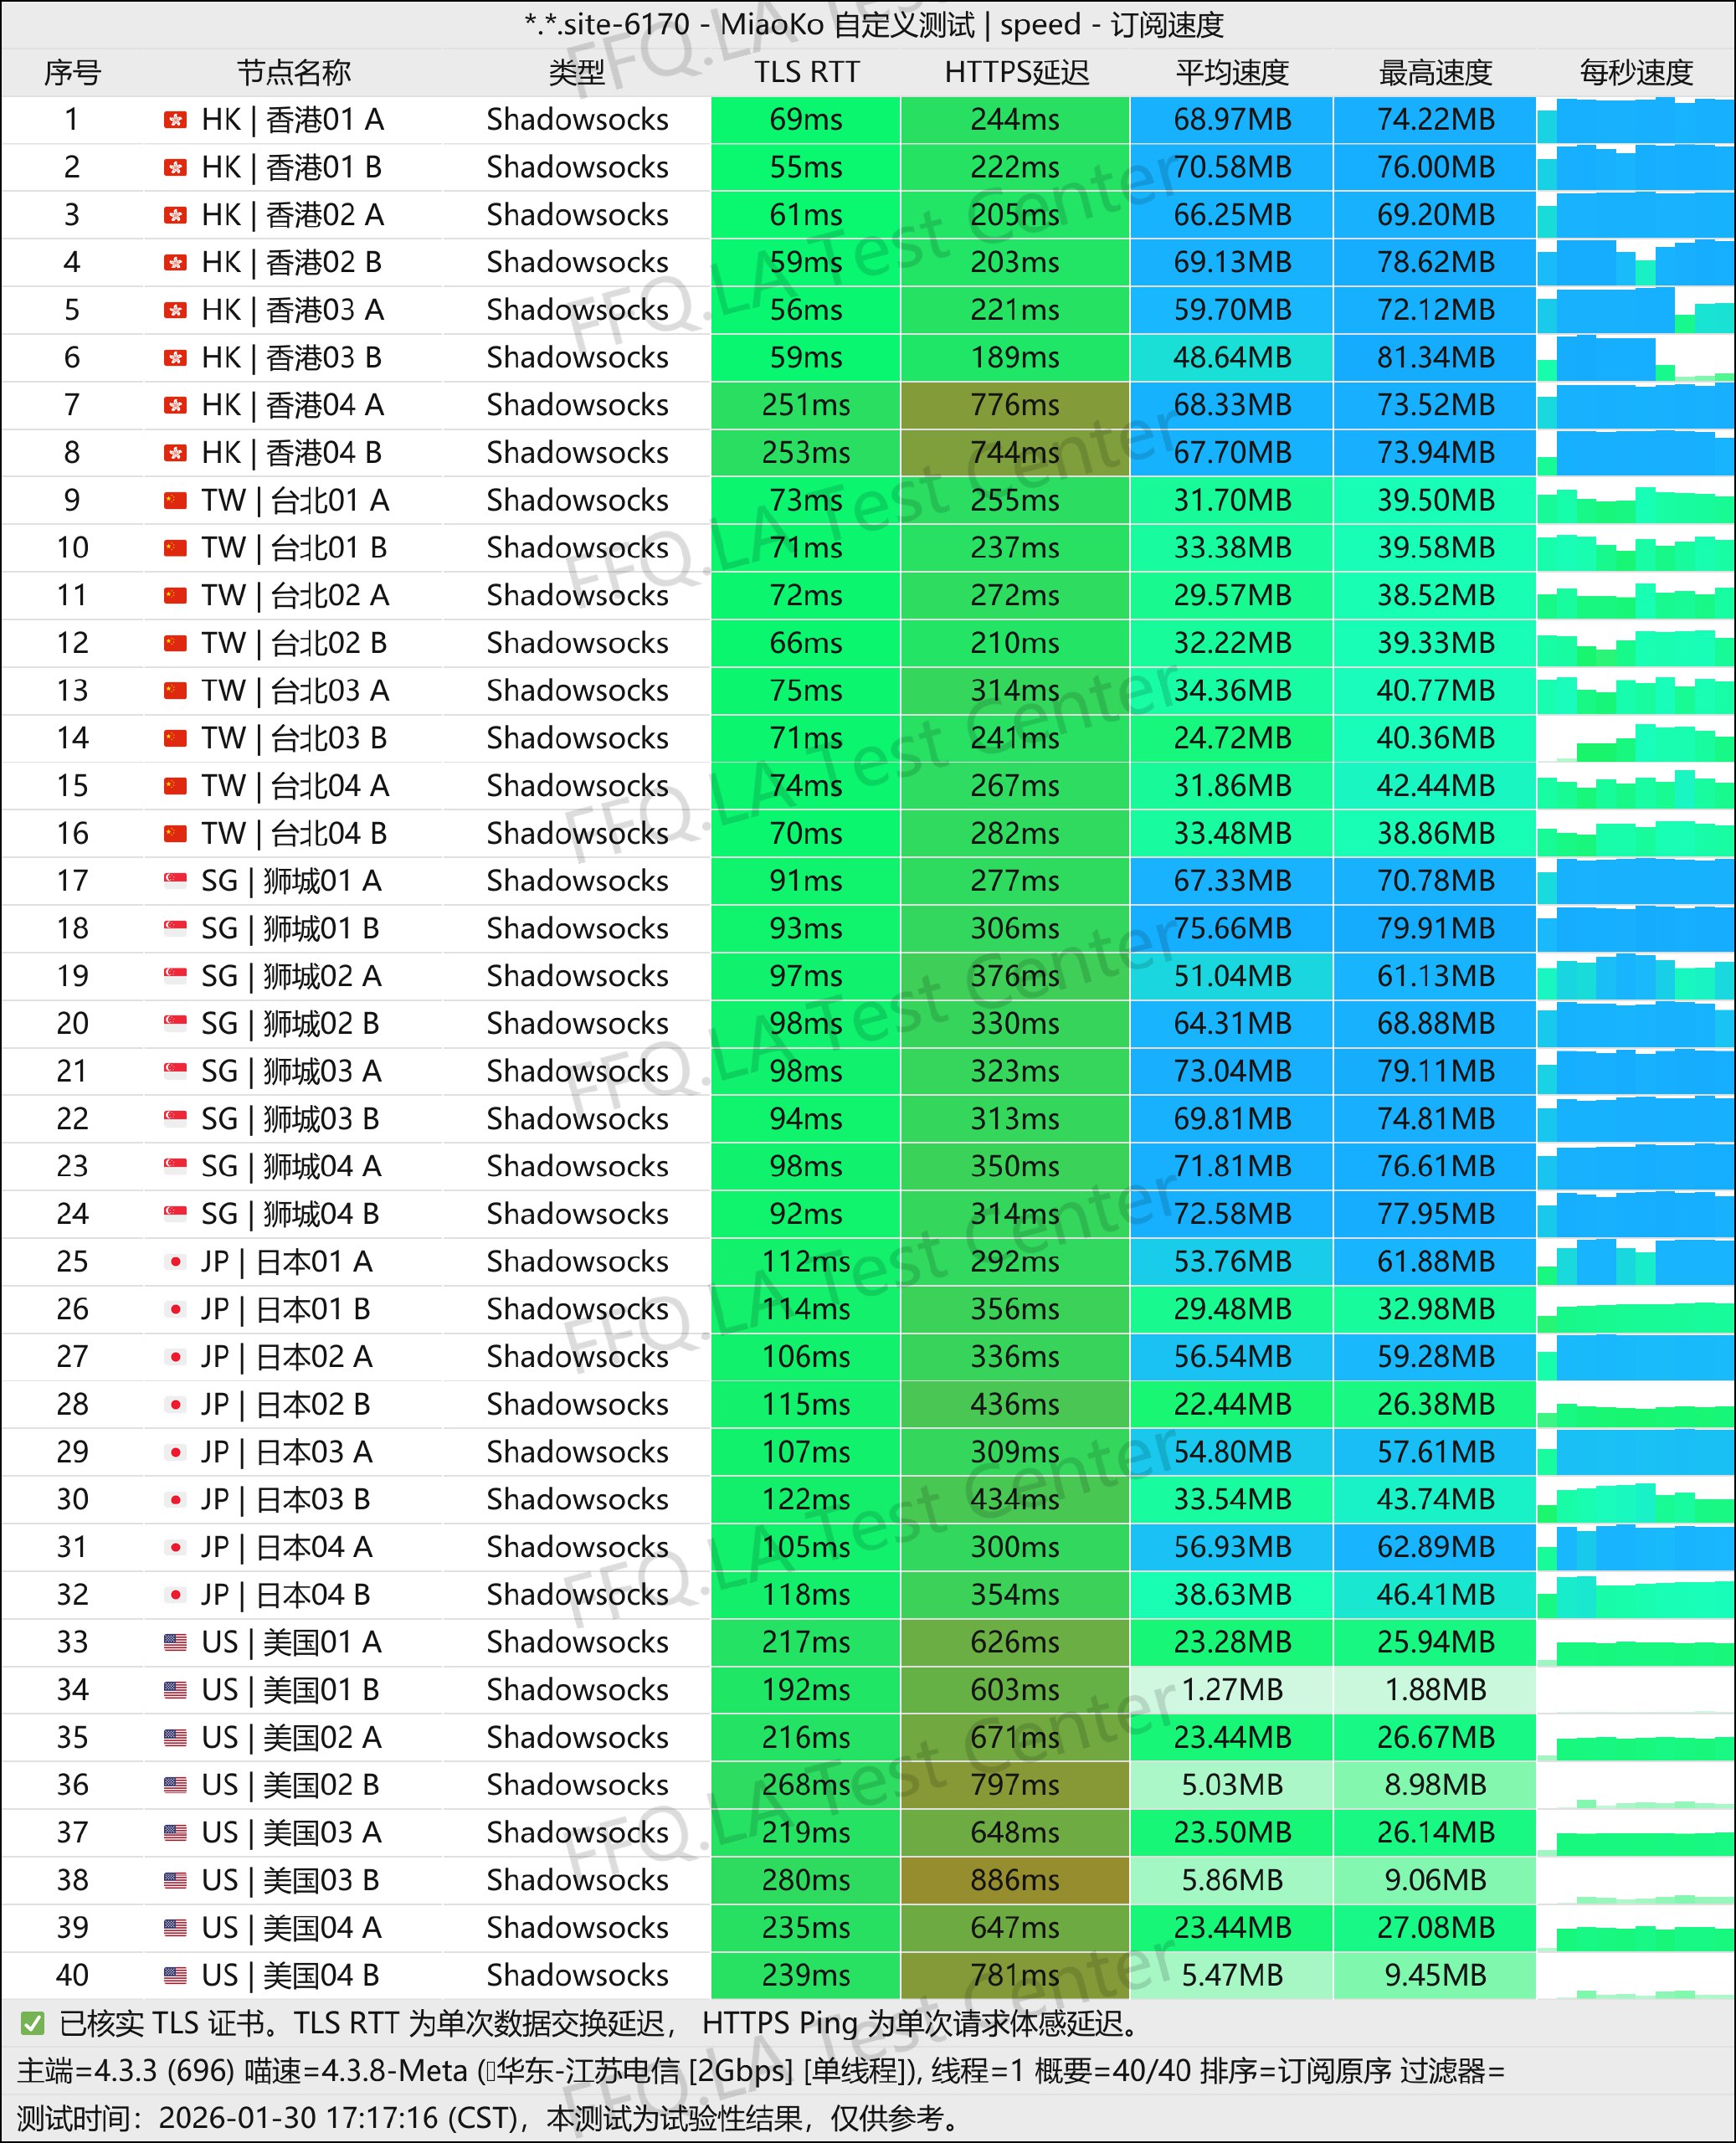Click the 序号 column header
Image resolution: width=1736 pixels, height=2143 pixels.
pos(72,73)
